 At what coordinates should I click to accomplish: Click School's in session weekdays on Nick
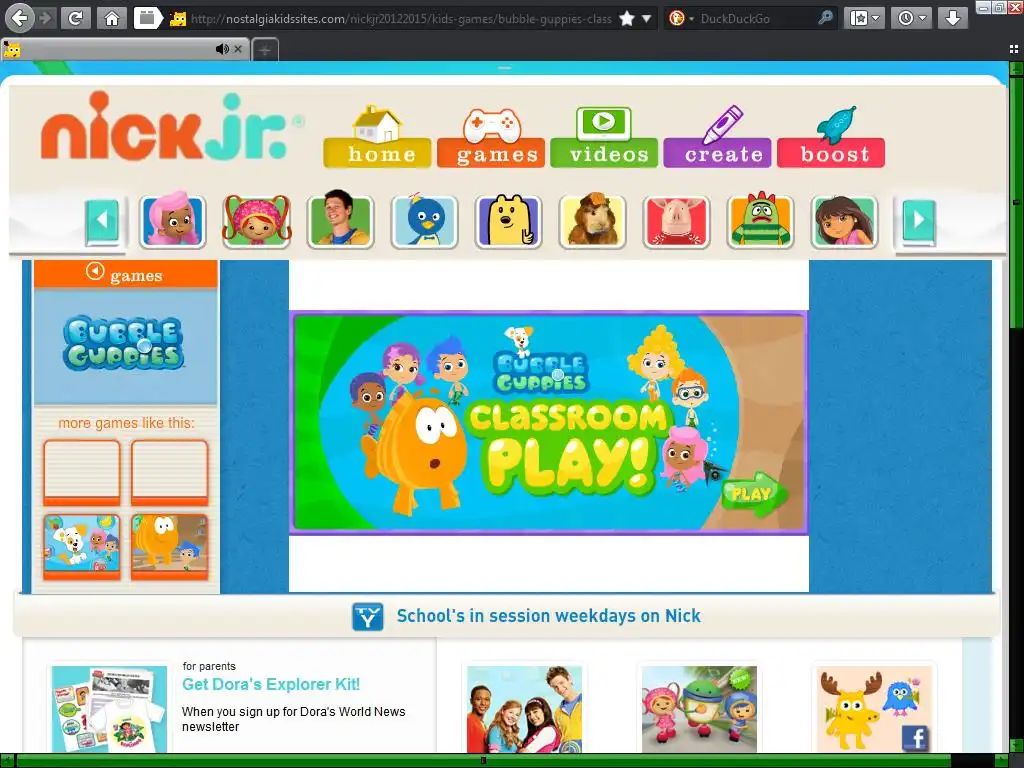pyautogui.click(x=549, y=616)
